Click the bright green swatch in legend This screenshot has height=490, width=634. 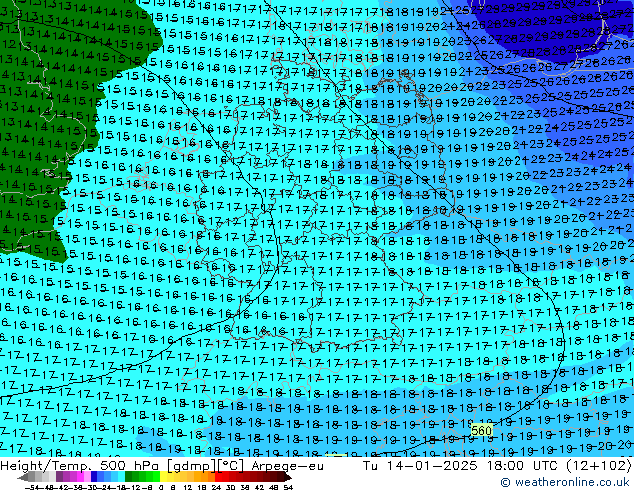[156, 477]
